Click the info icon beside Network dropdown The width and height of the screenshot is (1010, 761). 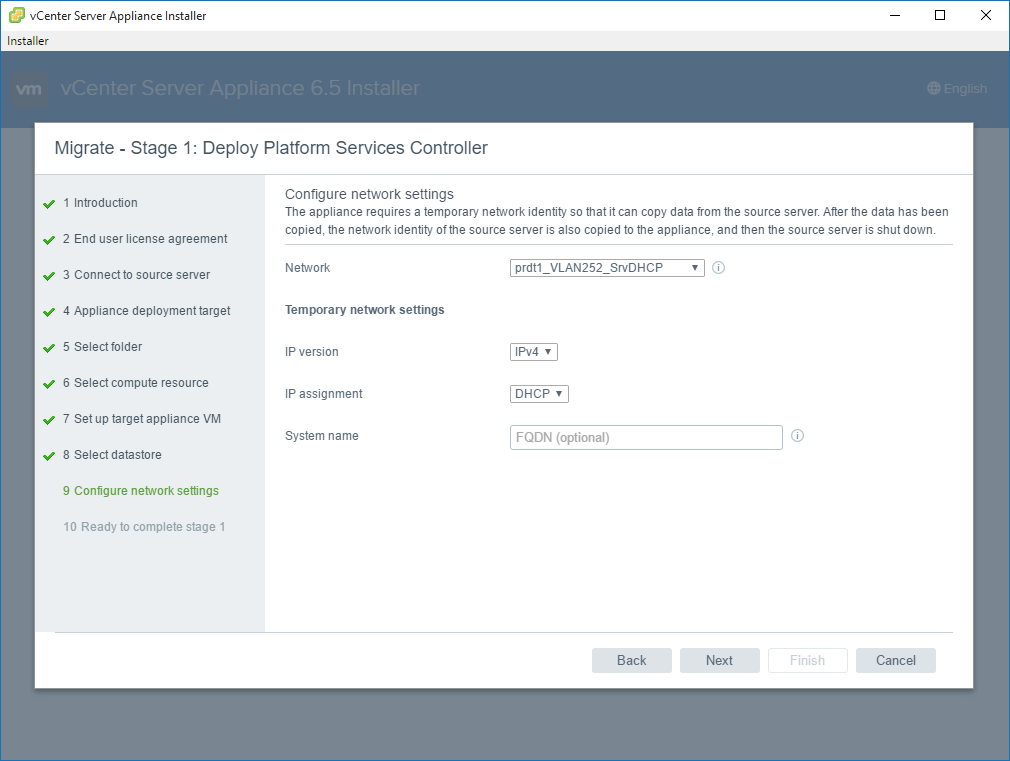point(718,268)
